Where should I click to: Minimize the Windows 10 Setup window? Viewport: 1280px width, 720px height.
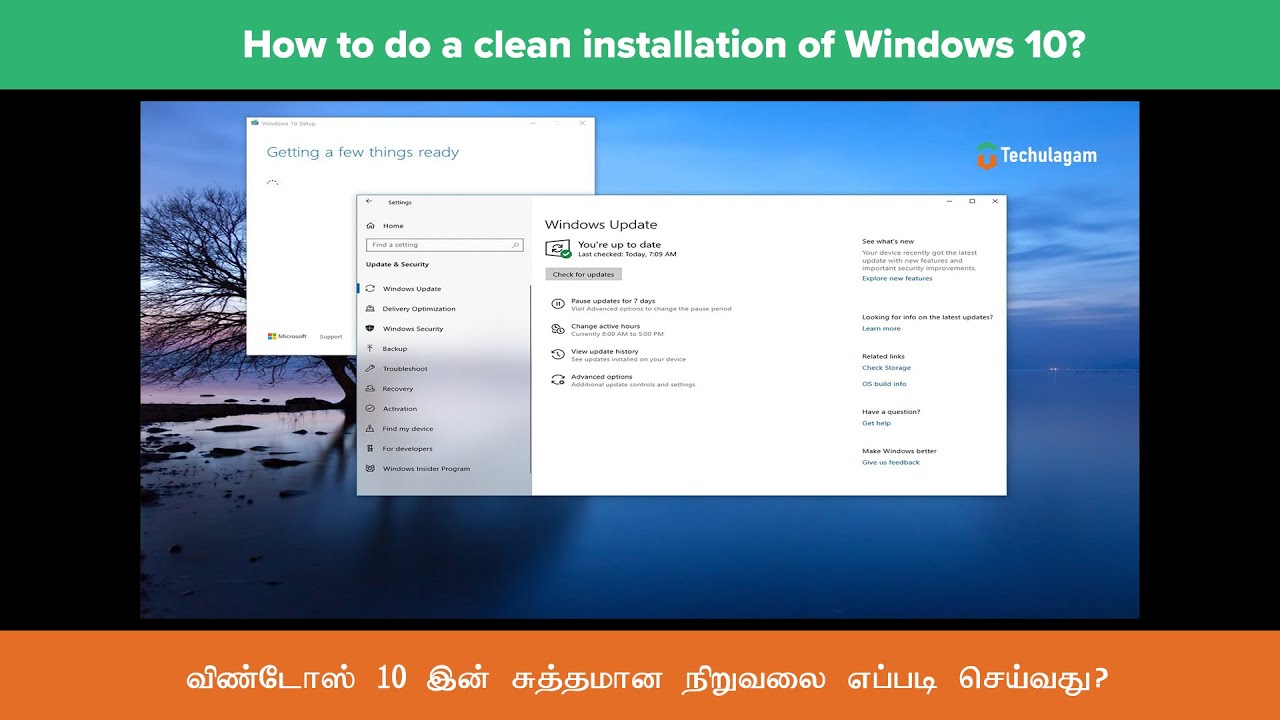point(531,123)
